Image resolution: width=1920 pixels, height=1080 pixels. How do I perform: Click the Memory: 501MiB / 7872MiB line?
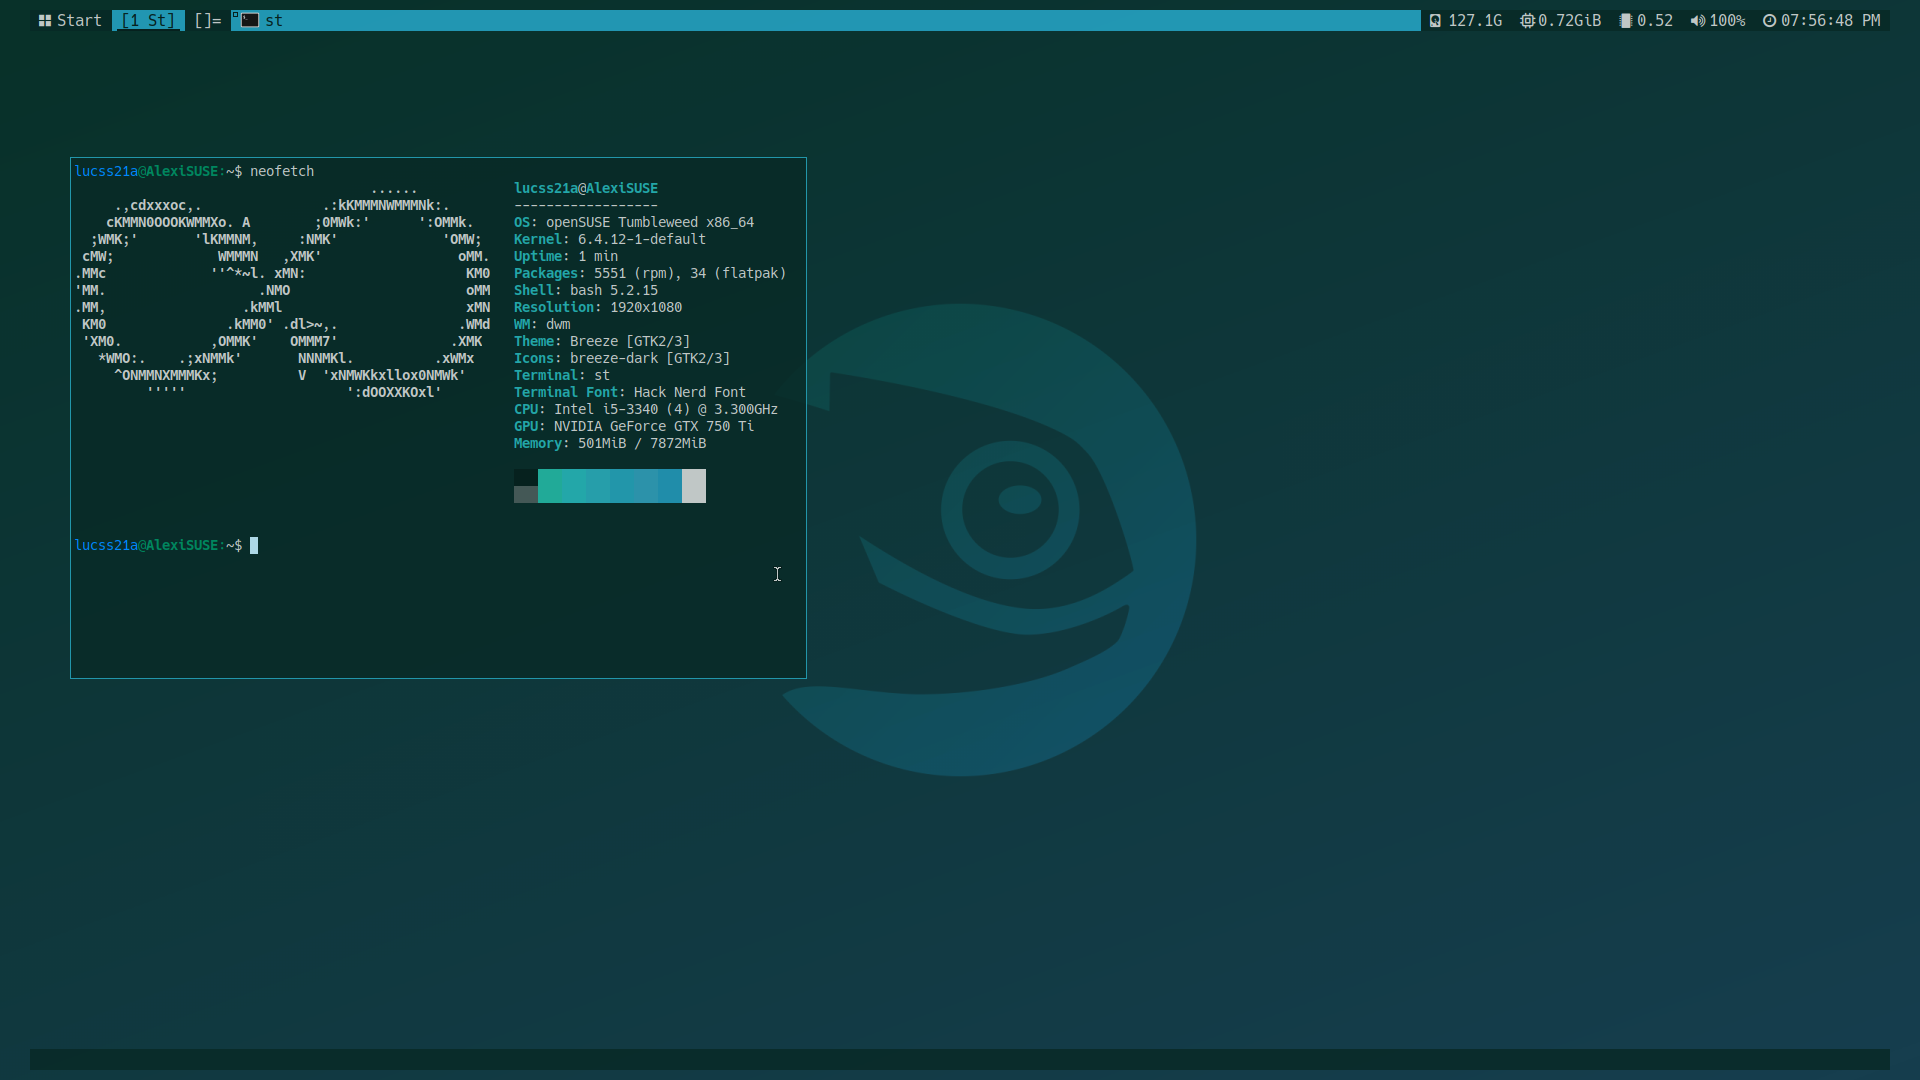(610, 443)
